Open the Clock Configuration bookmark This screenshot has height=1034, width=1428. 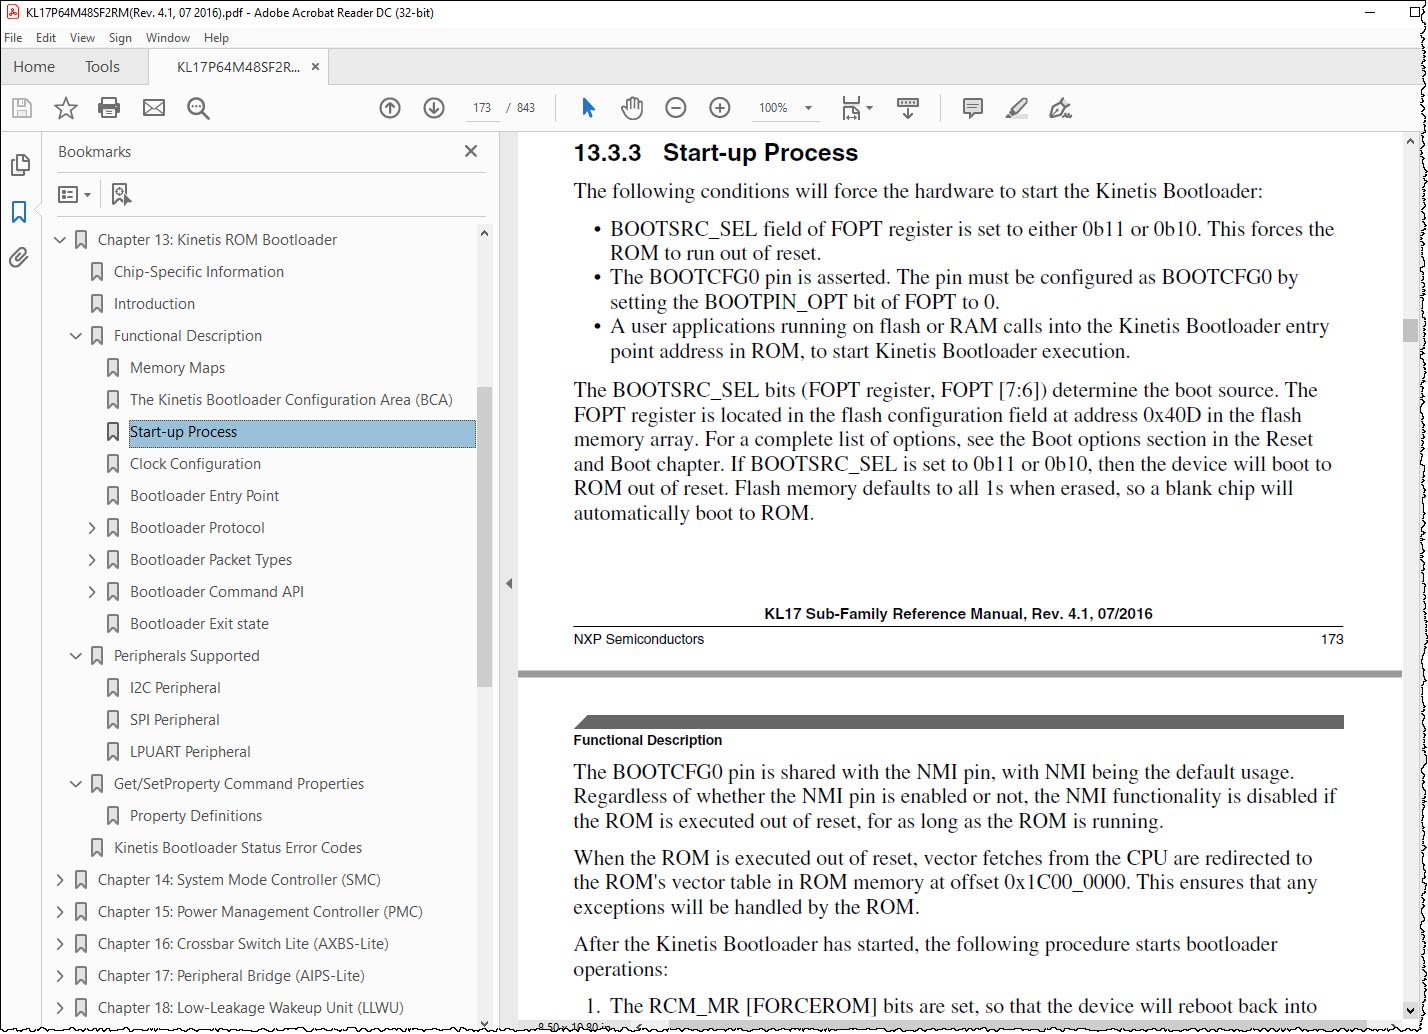coord(195,464)
